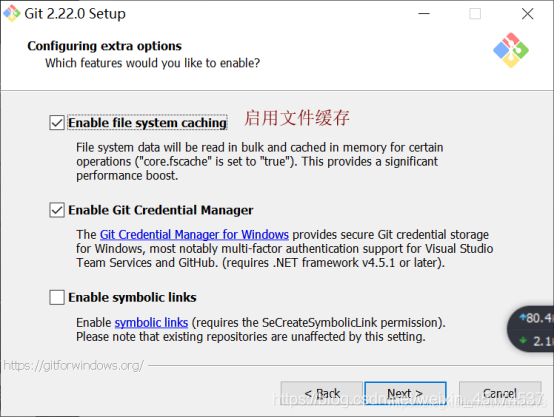The height and width of the screenshot is (418, 554).
Task: Go to the Next setup page
Action: 405,393
